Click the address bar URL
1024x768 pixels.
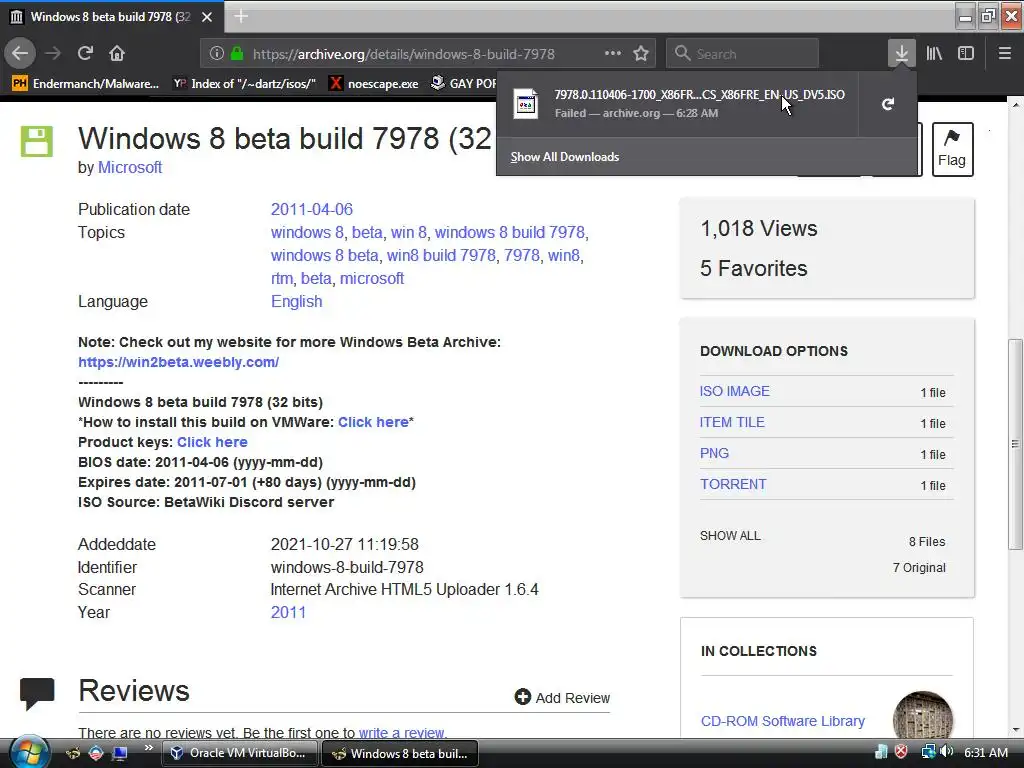coord(404,54)
